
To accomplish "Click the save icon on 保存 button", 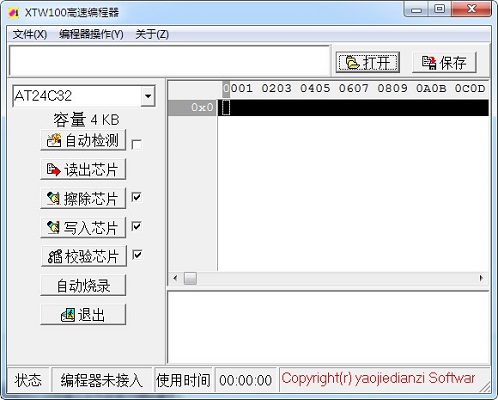I will tap(429, 63).
